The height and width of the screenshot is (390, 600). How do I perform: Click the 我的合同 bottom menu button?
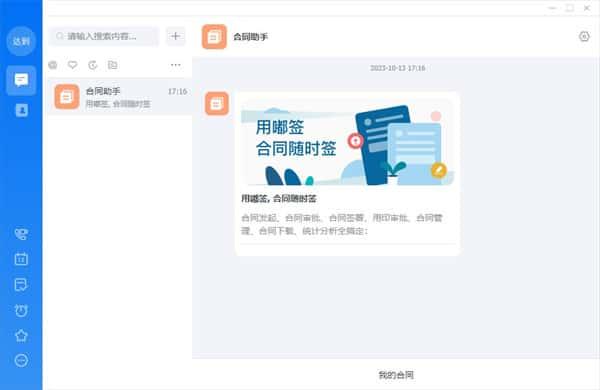coord(396,375)
